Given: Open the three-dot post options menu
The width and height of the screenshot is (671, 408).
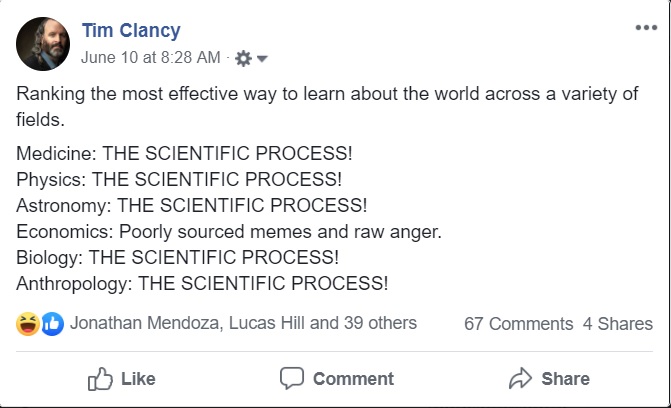Looking at the screenshot, I should click(646, 28).
